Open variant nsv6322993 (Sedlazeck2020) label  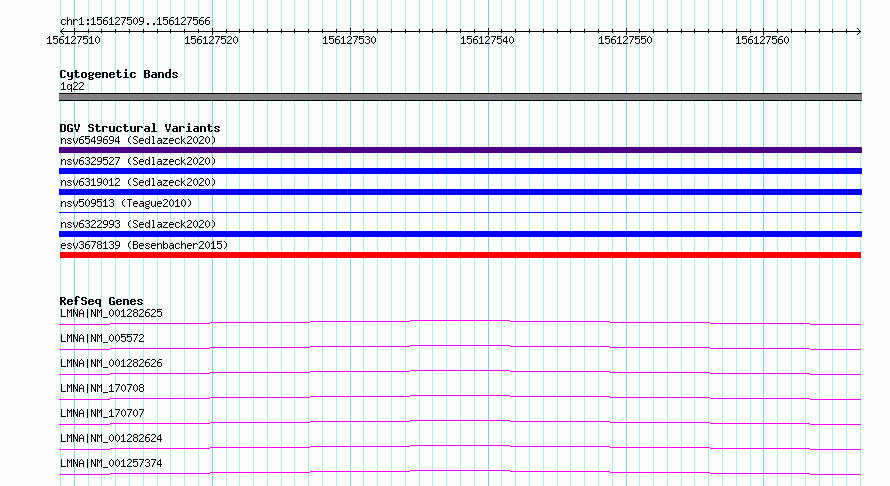138,224
